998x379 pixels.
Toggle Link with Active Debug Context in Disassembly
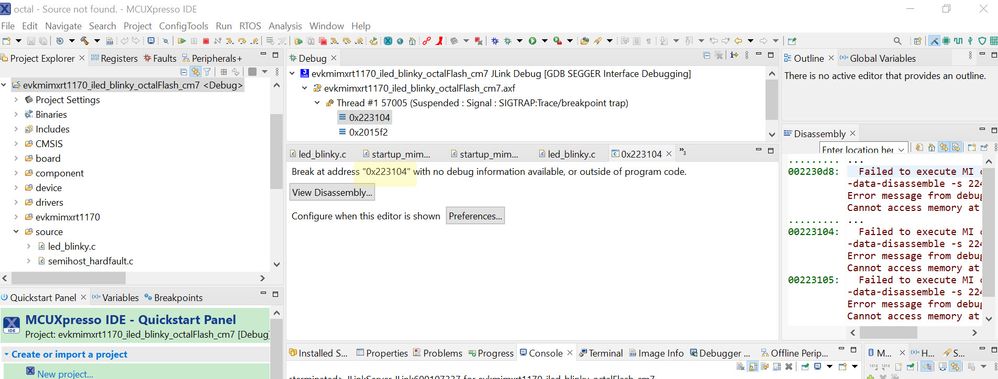945,148
